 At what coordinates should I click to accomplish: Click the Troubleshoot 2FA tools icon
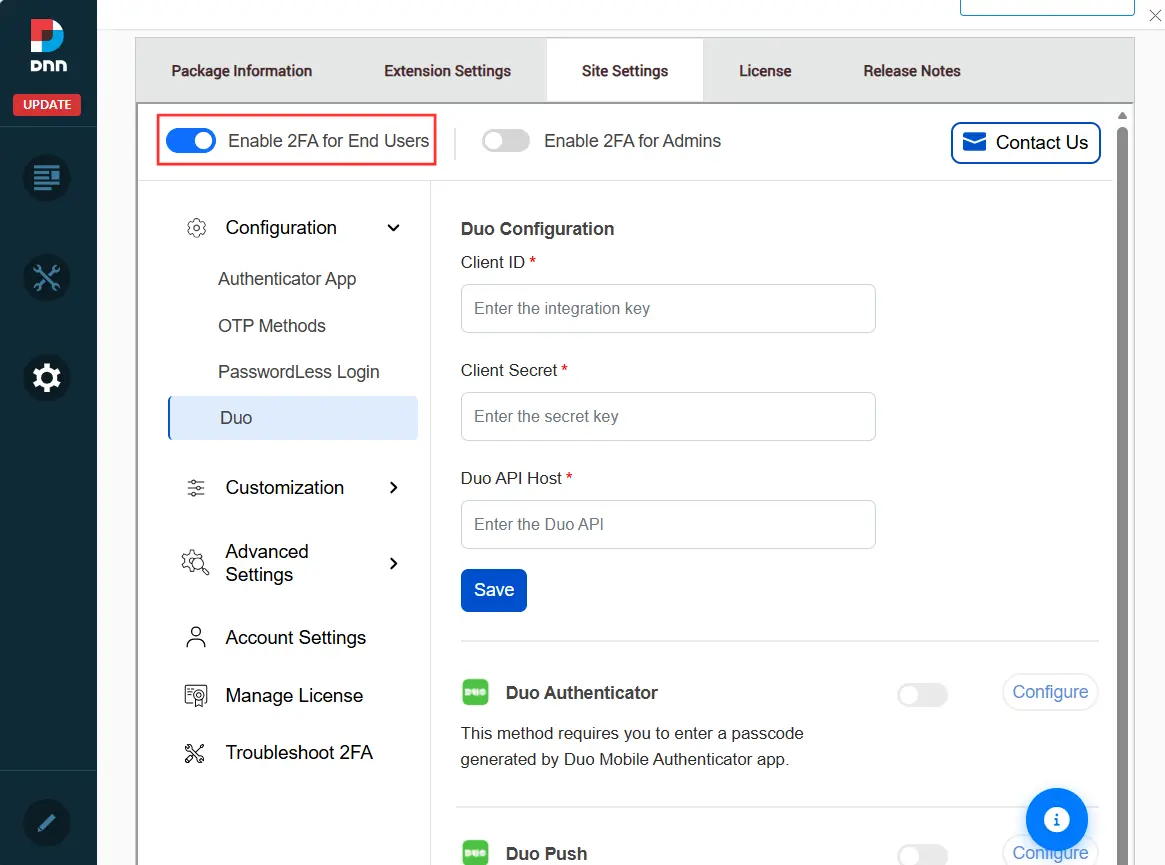point(195,753)
